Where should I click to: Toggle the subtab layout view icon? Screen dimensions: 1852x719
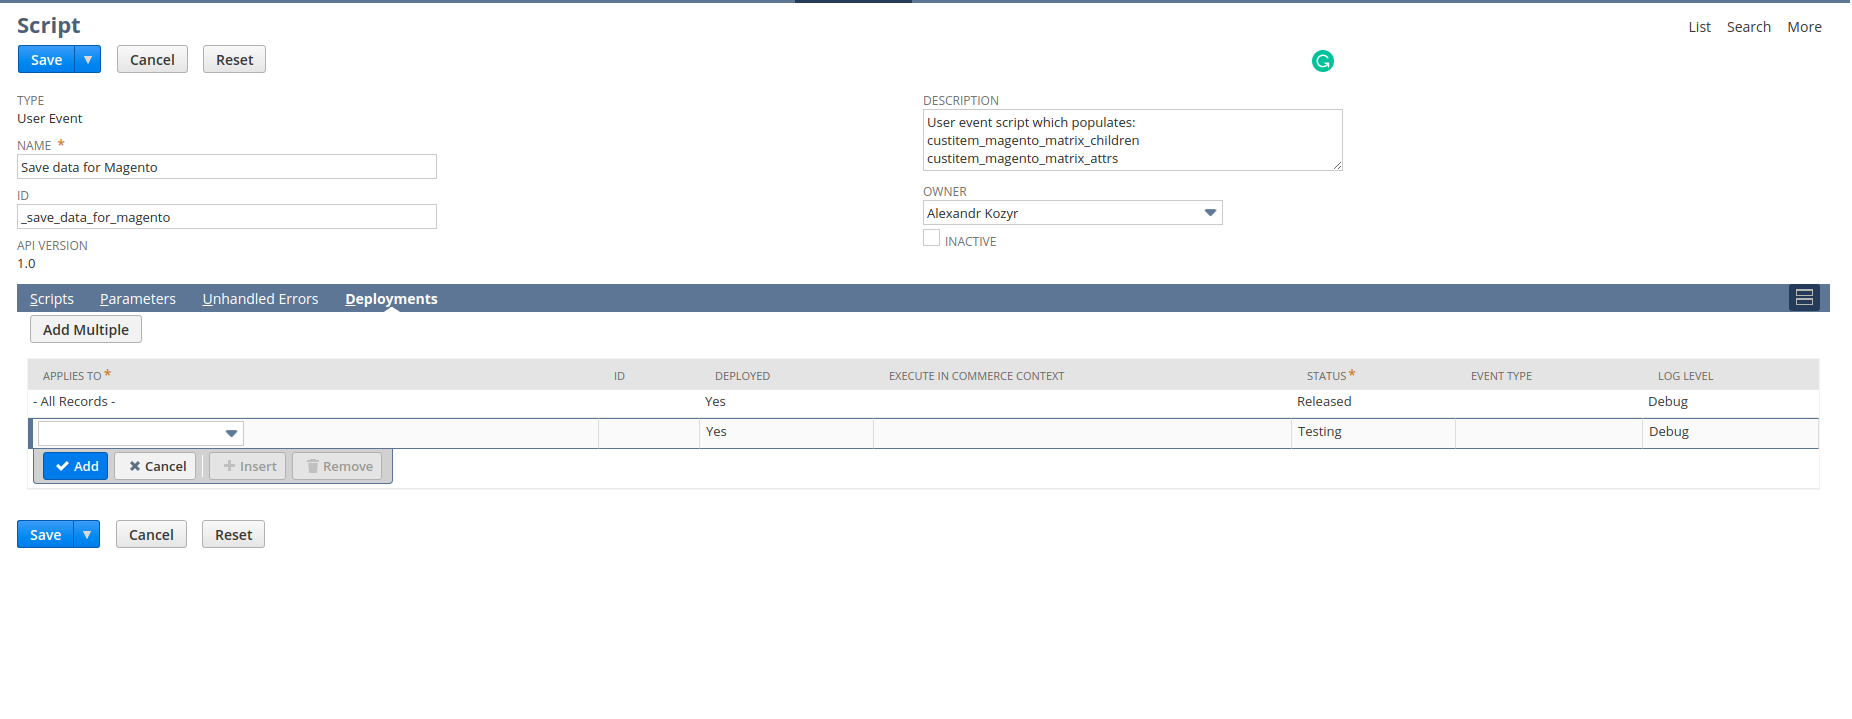(1804, 298)
